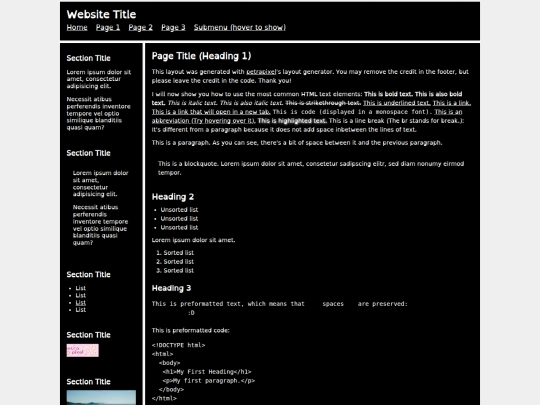Click 'Lorem ipsum dolor sit amet.' below the unsorted list

[x=194, y=240]
